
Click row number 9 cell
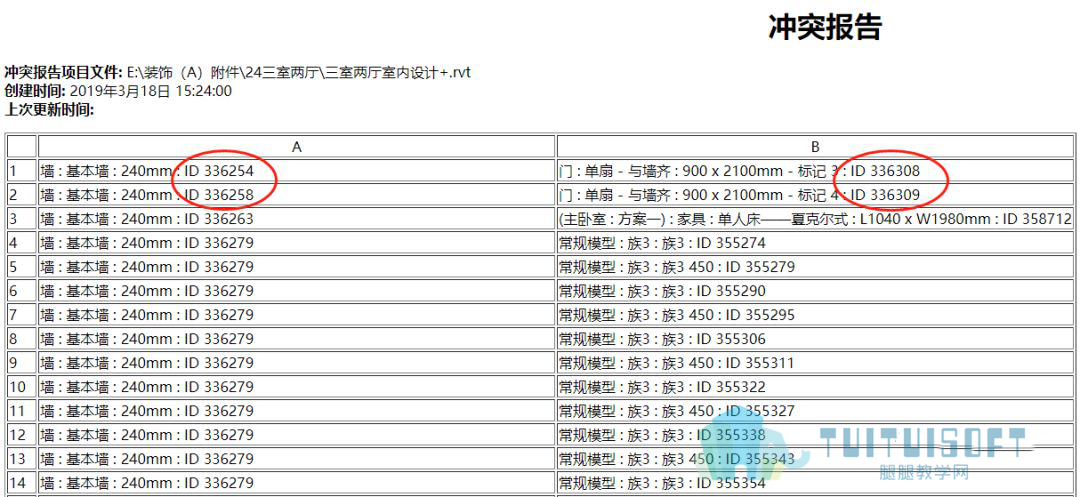click(x=21, y=363)
